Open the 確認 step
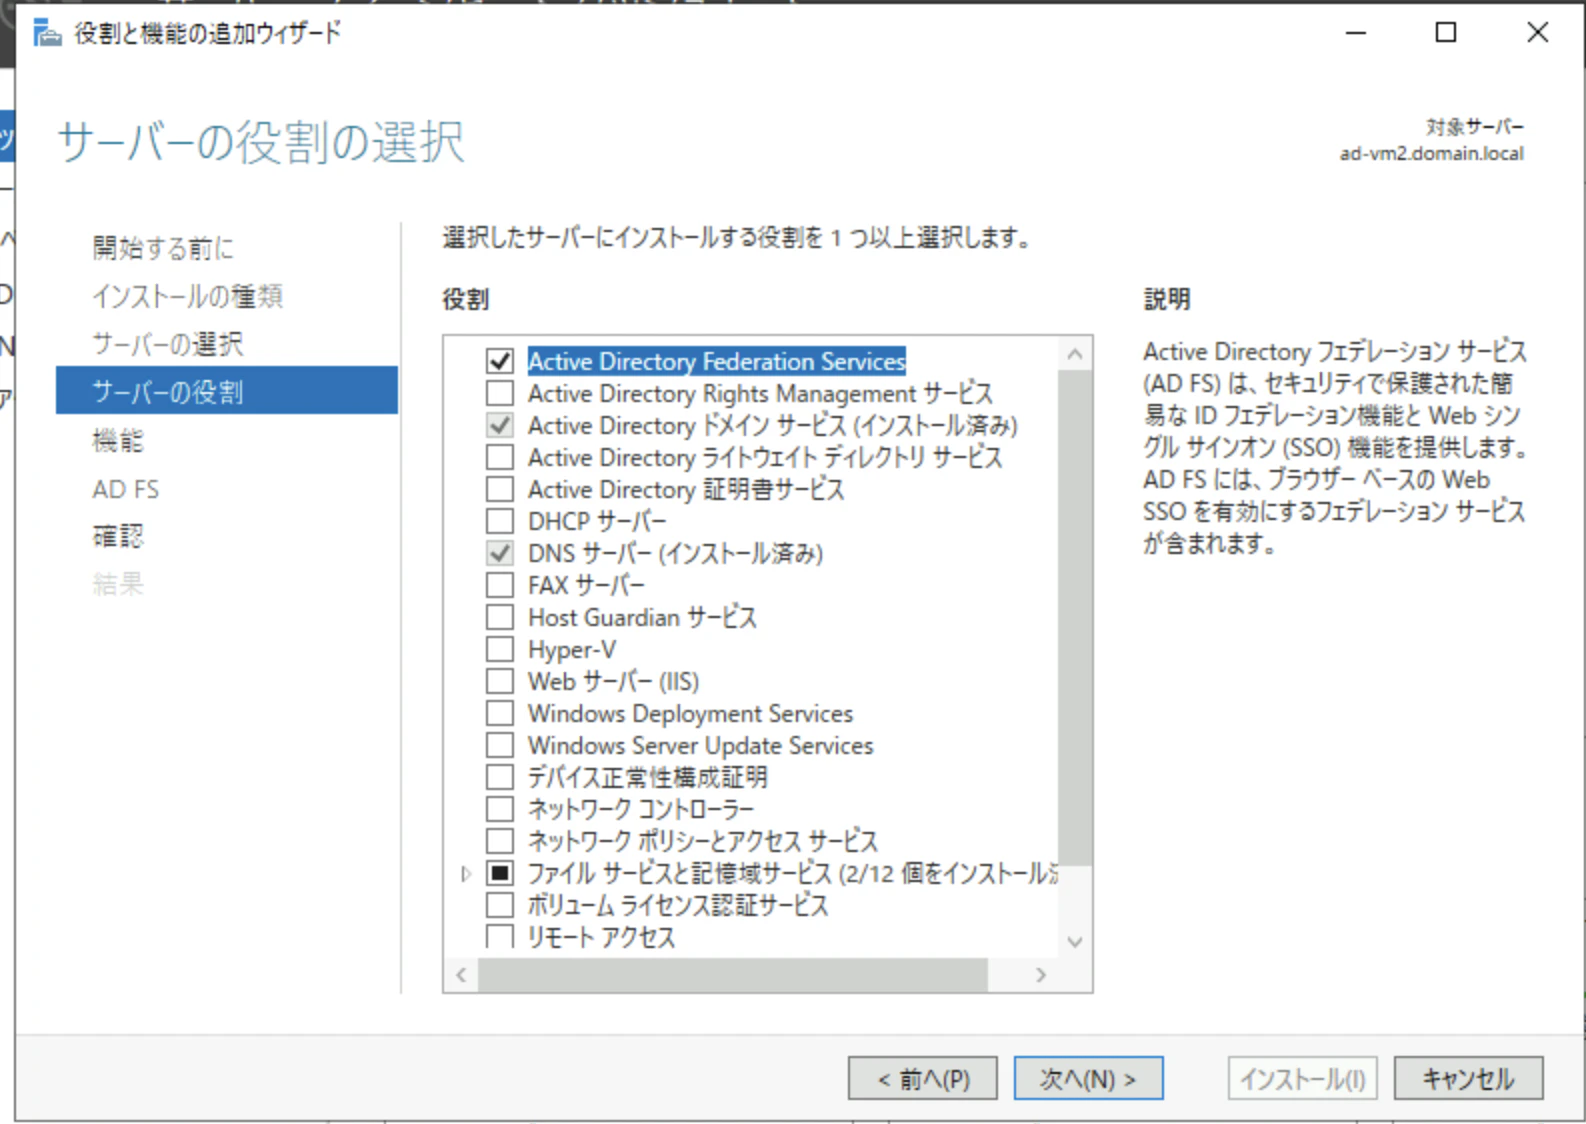Viewport: 1586px width, 1124px height. pos(118,536)
